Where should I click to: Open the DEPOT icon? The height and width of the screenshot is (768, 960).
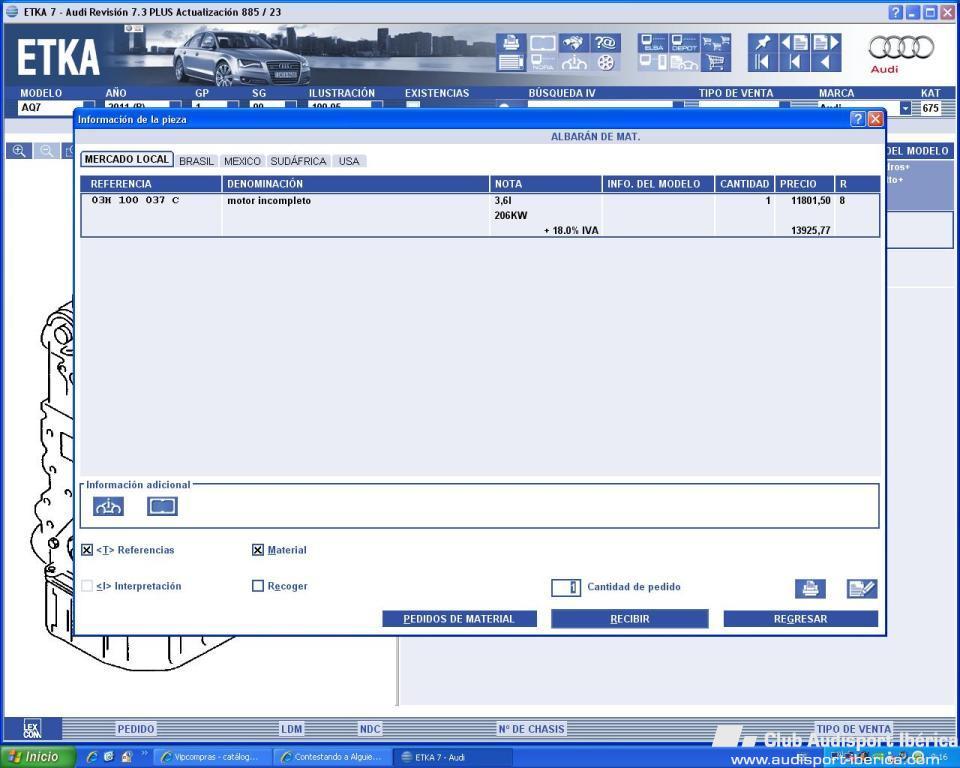point(684,43)
